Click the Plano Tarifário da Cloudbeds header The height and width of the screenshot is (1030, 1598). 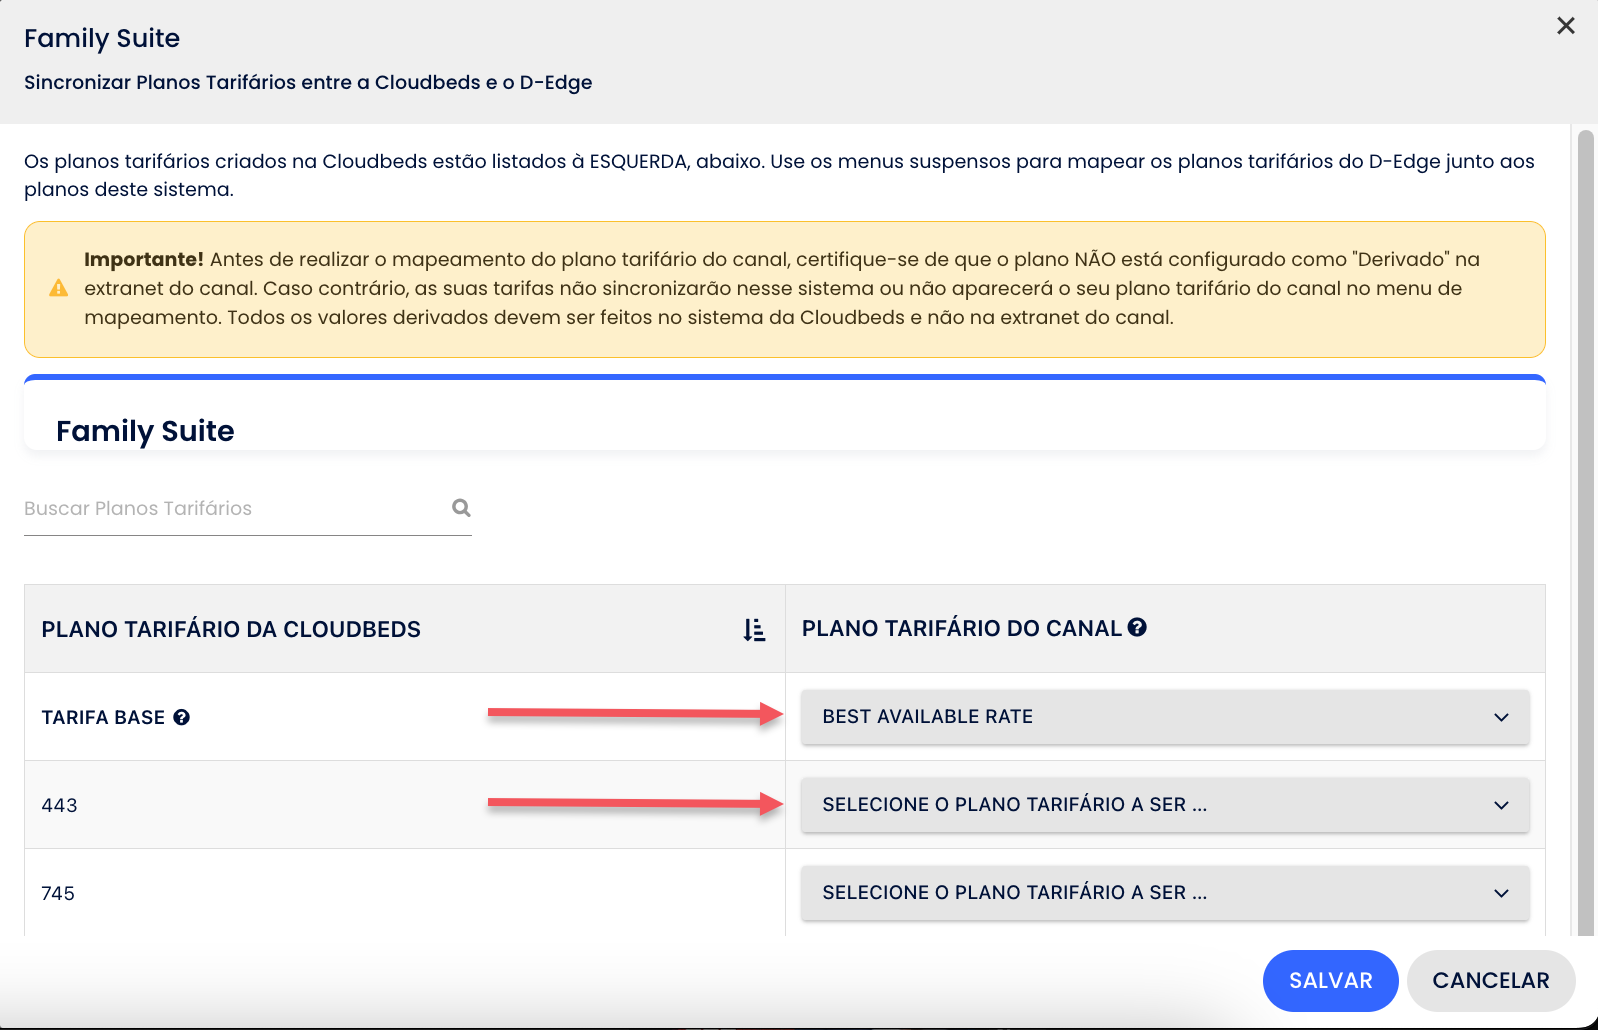pyautogui.click(x=231, y=630)
